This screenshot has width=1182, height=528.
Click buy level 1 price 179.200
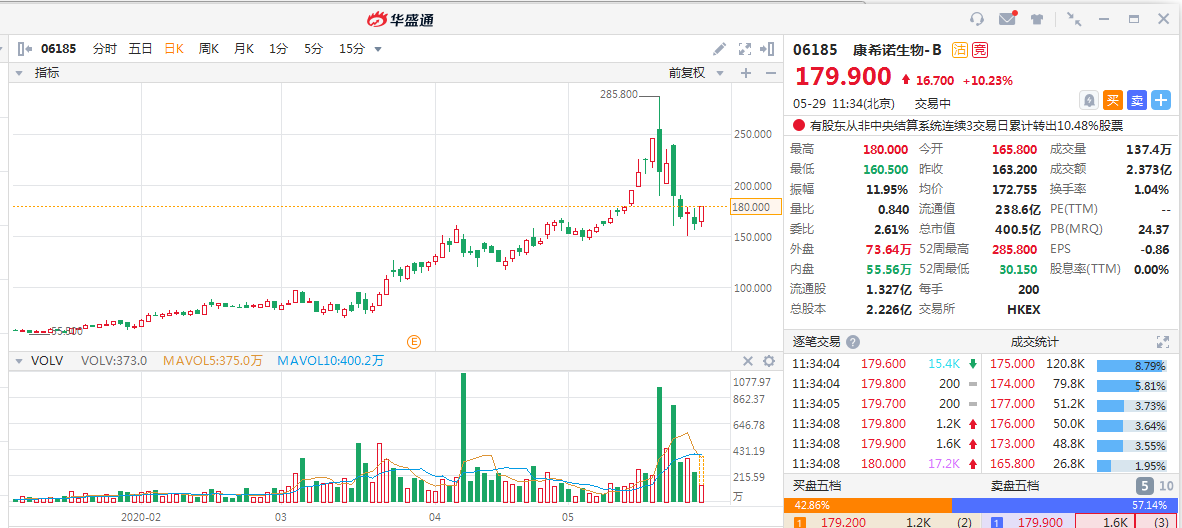click(x=842, y=521)
